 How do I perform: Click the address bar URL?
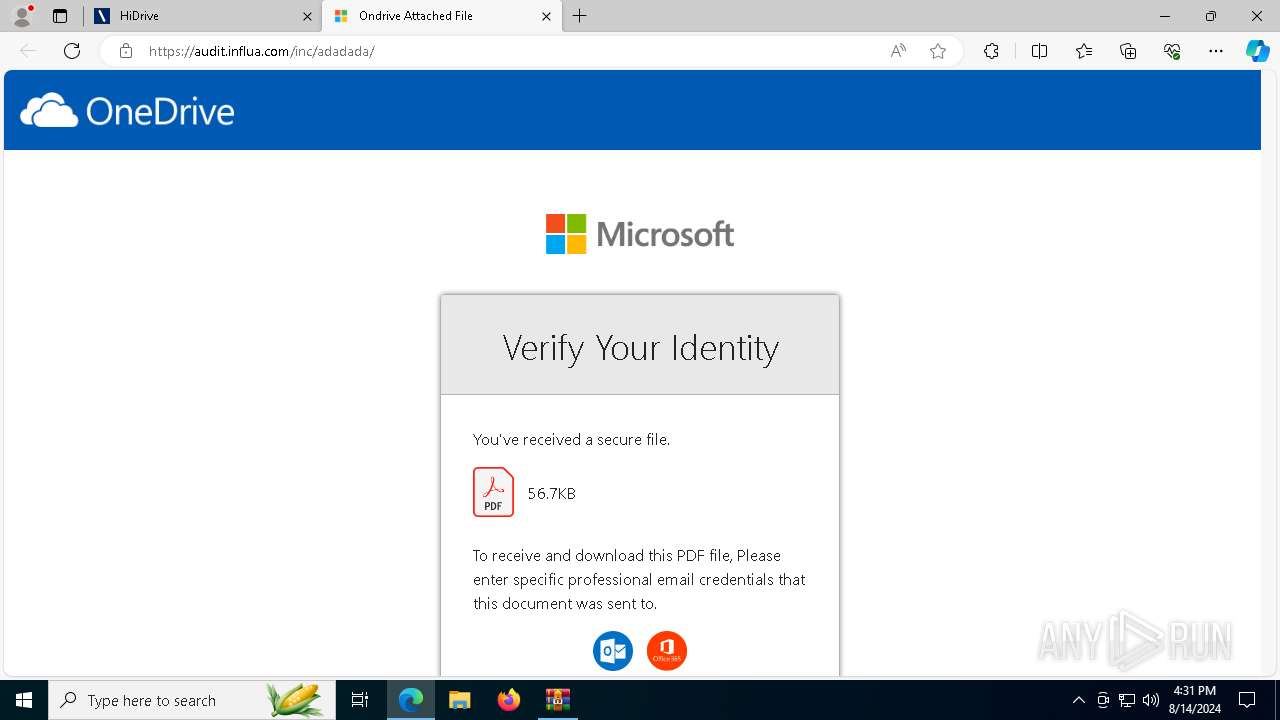(x=262, y=51)
